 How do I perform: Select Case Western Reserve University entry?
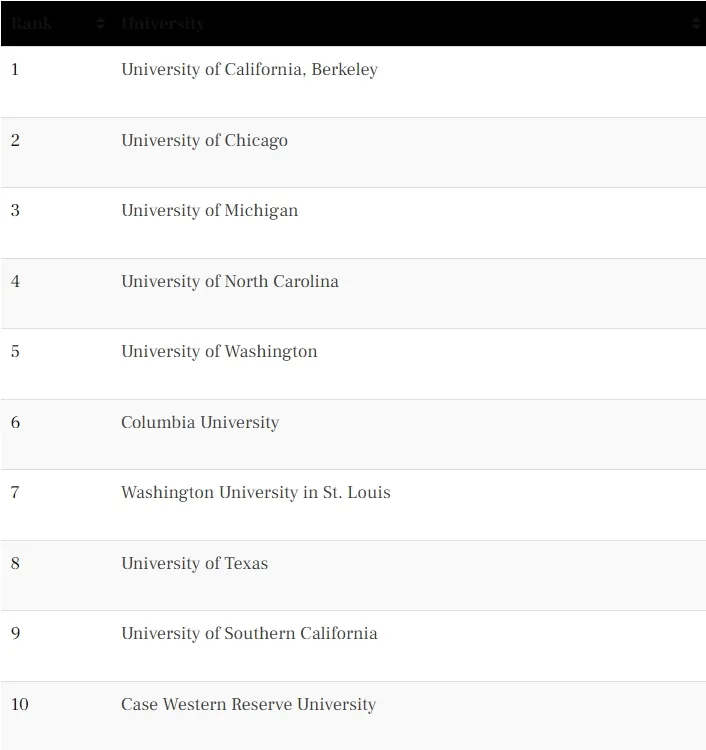pos(248,705)
